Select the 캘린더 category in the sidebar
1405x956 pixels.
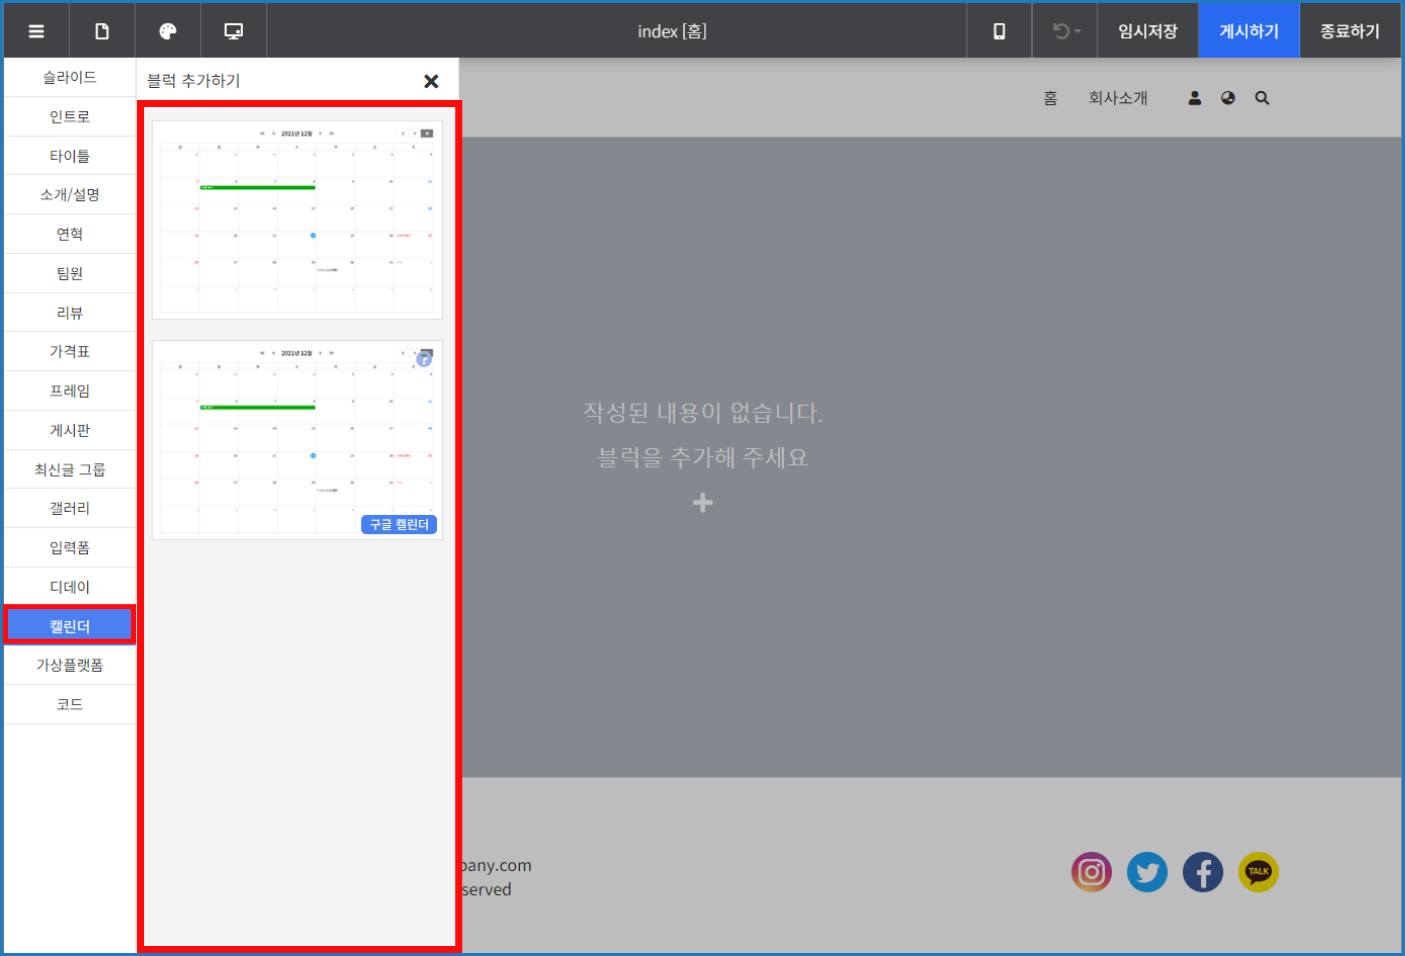click(x=70, y=624)
